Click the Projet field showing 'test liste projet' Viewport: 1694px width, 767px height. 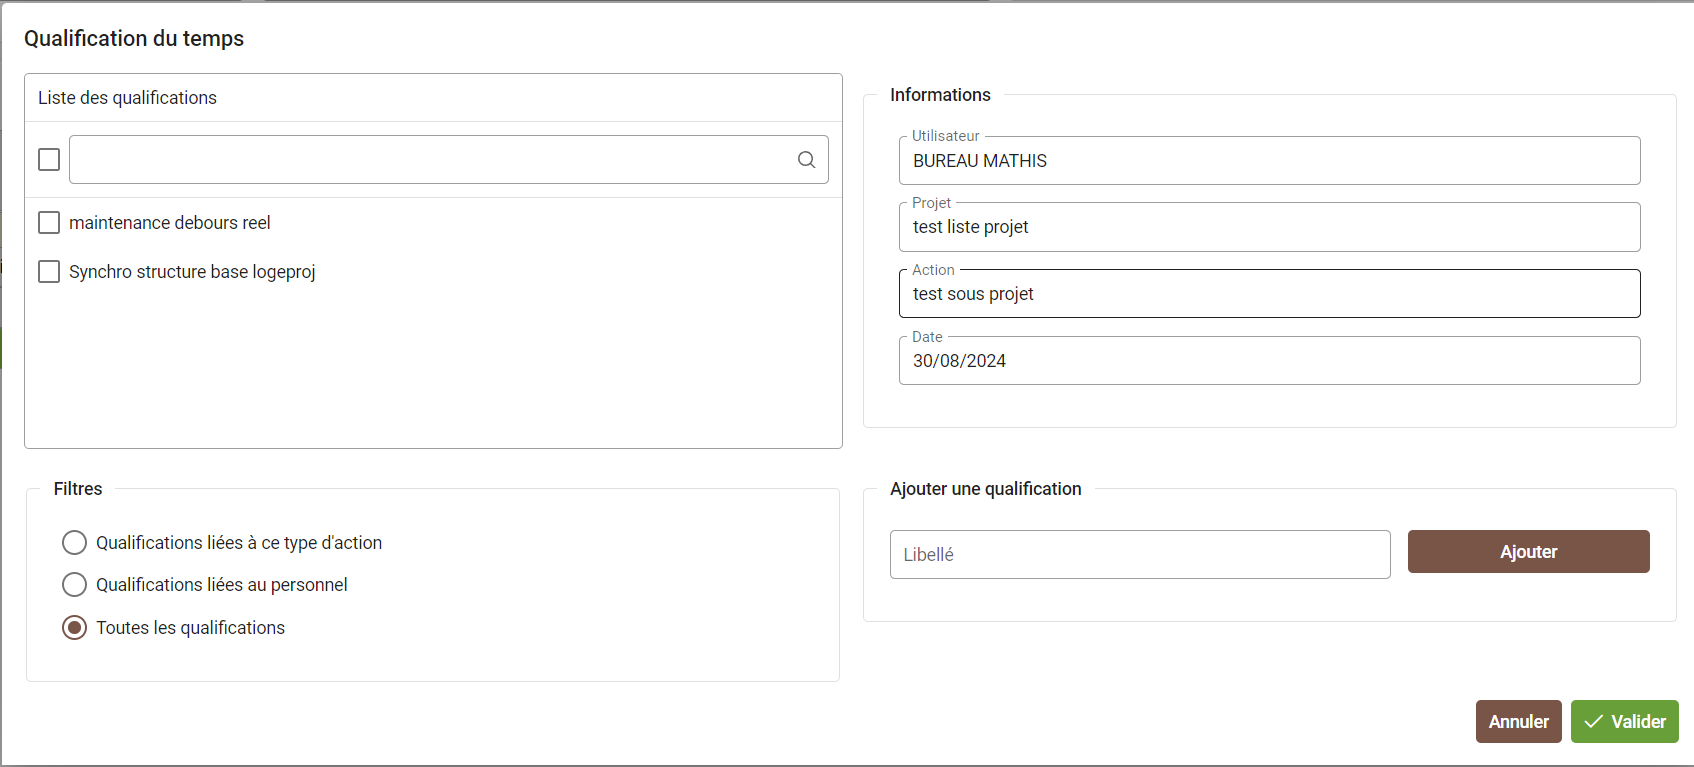(x=1268, y=227)
